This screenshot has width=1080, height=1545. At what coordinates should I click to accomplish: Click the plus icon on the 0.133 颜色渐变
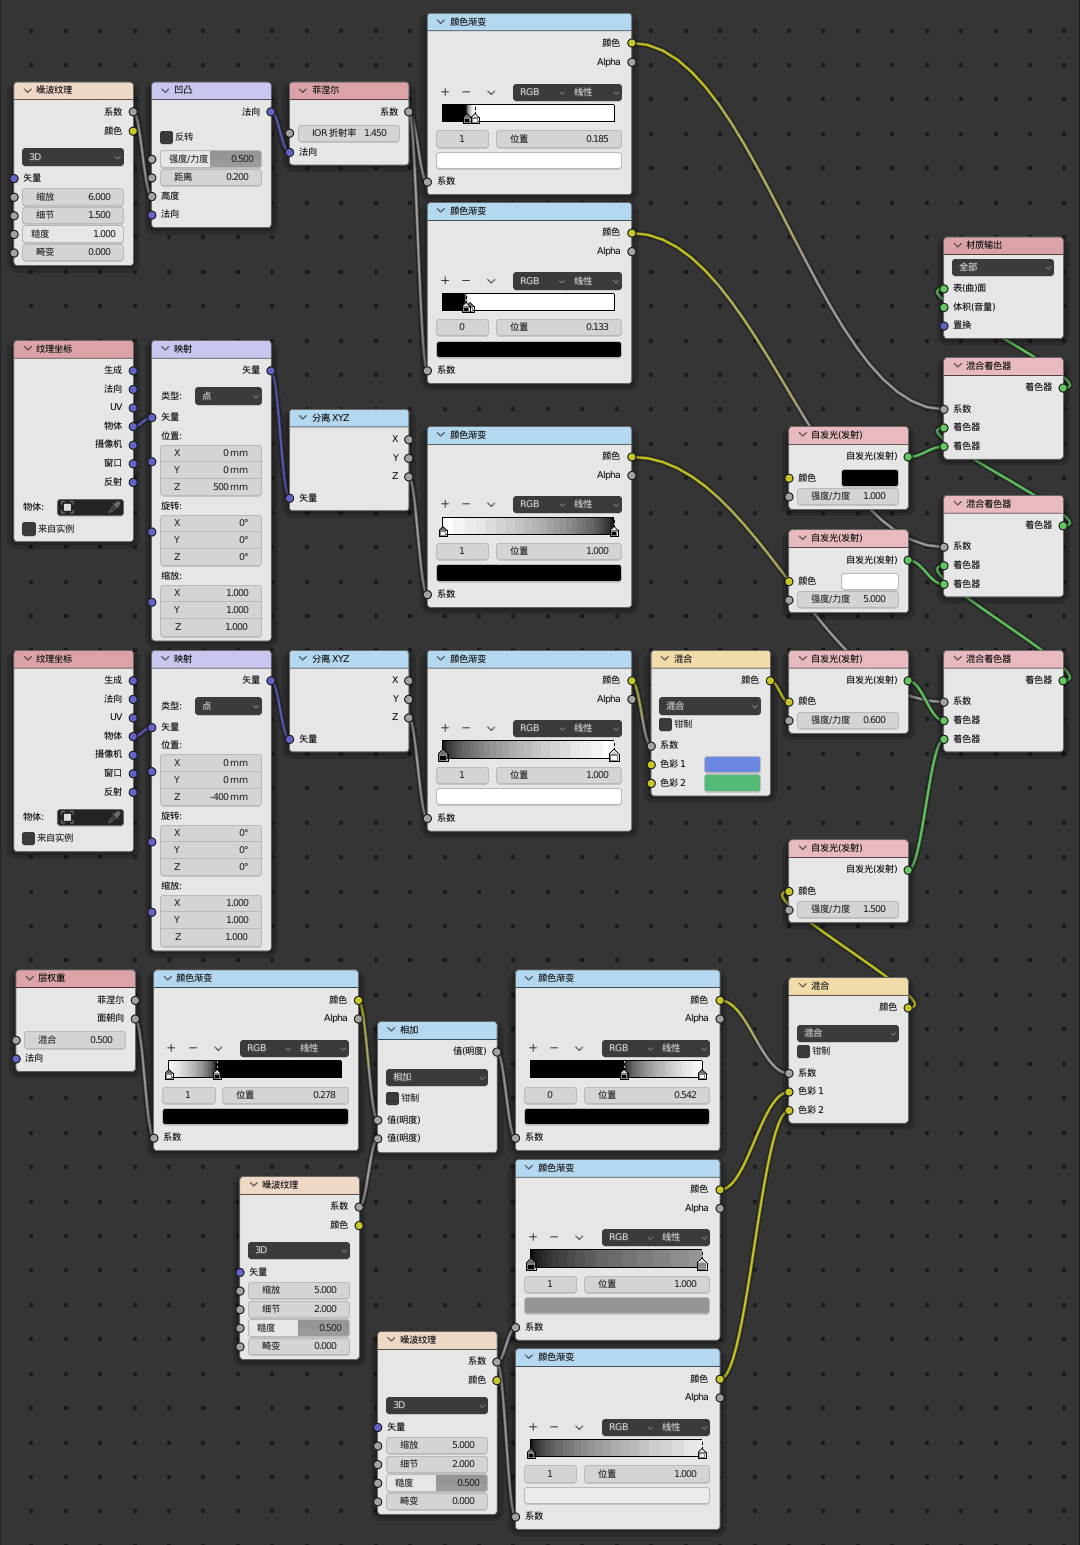click(x=446, y=281)
